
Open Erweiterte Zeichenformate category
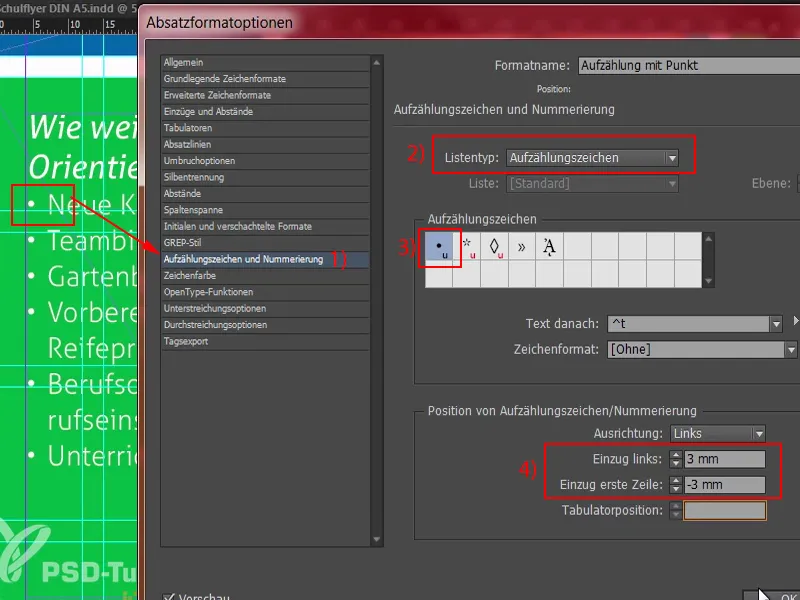pos(265,95)
